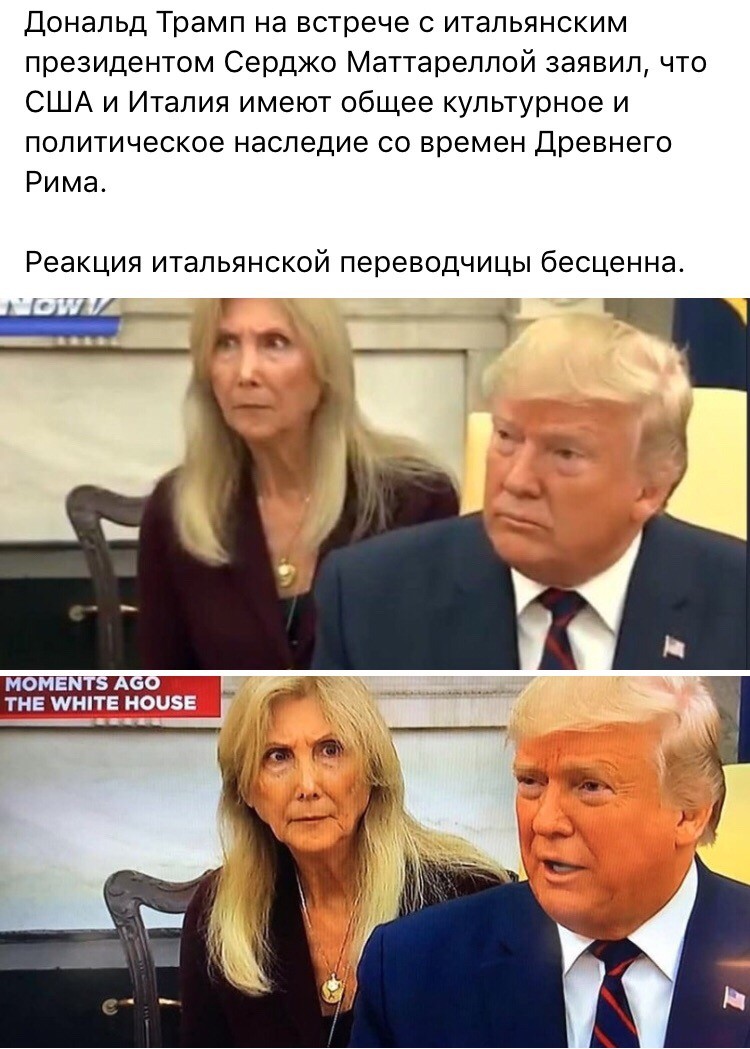Image resolution: width=750 pixels, height=1049 pixels.
Task: Click the sentence 'Реакция итальянской переводчицы бесценна.'
Action: tap(355, 263)
